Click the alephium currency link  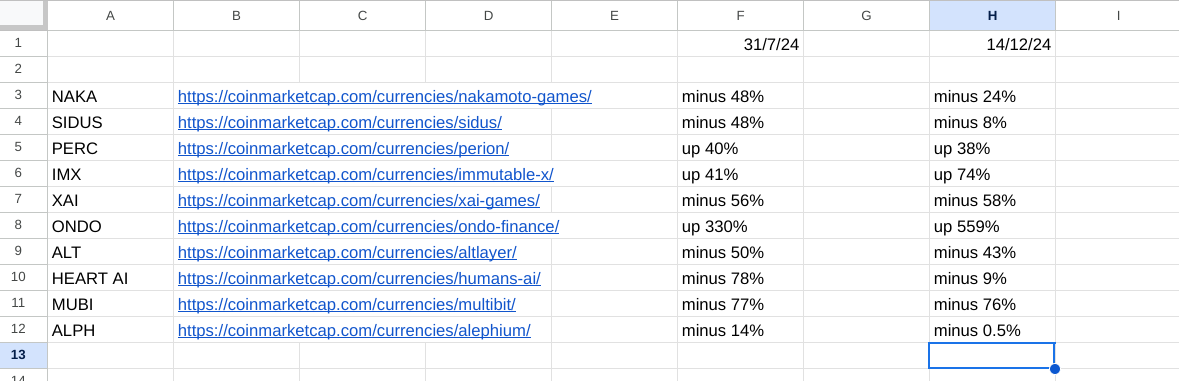(354, 330)
